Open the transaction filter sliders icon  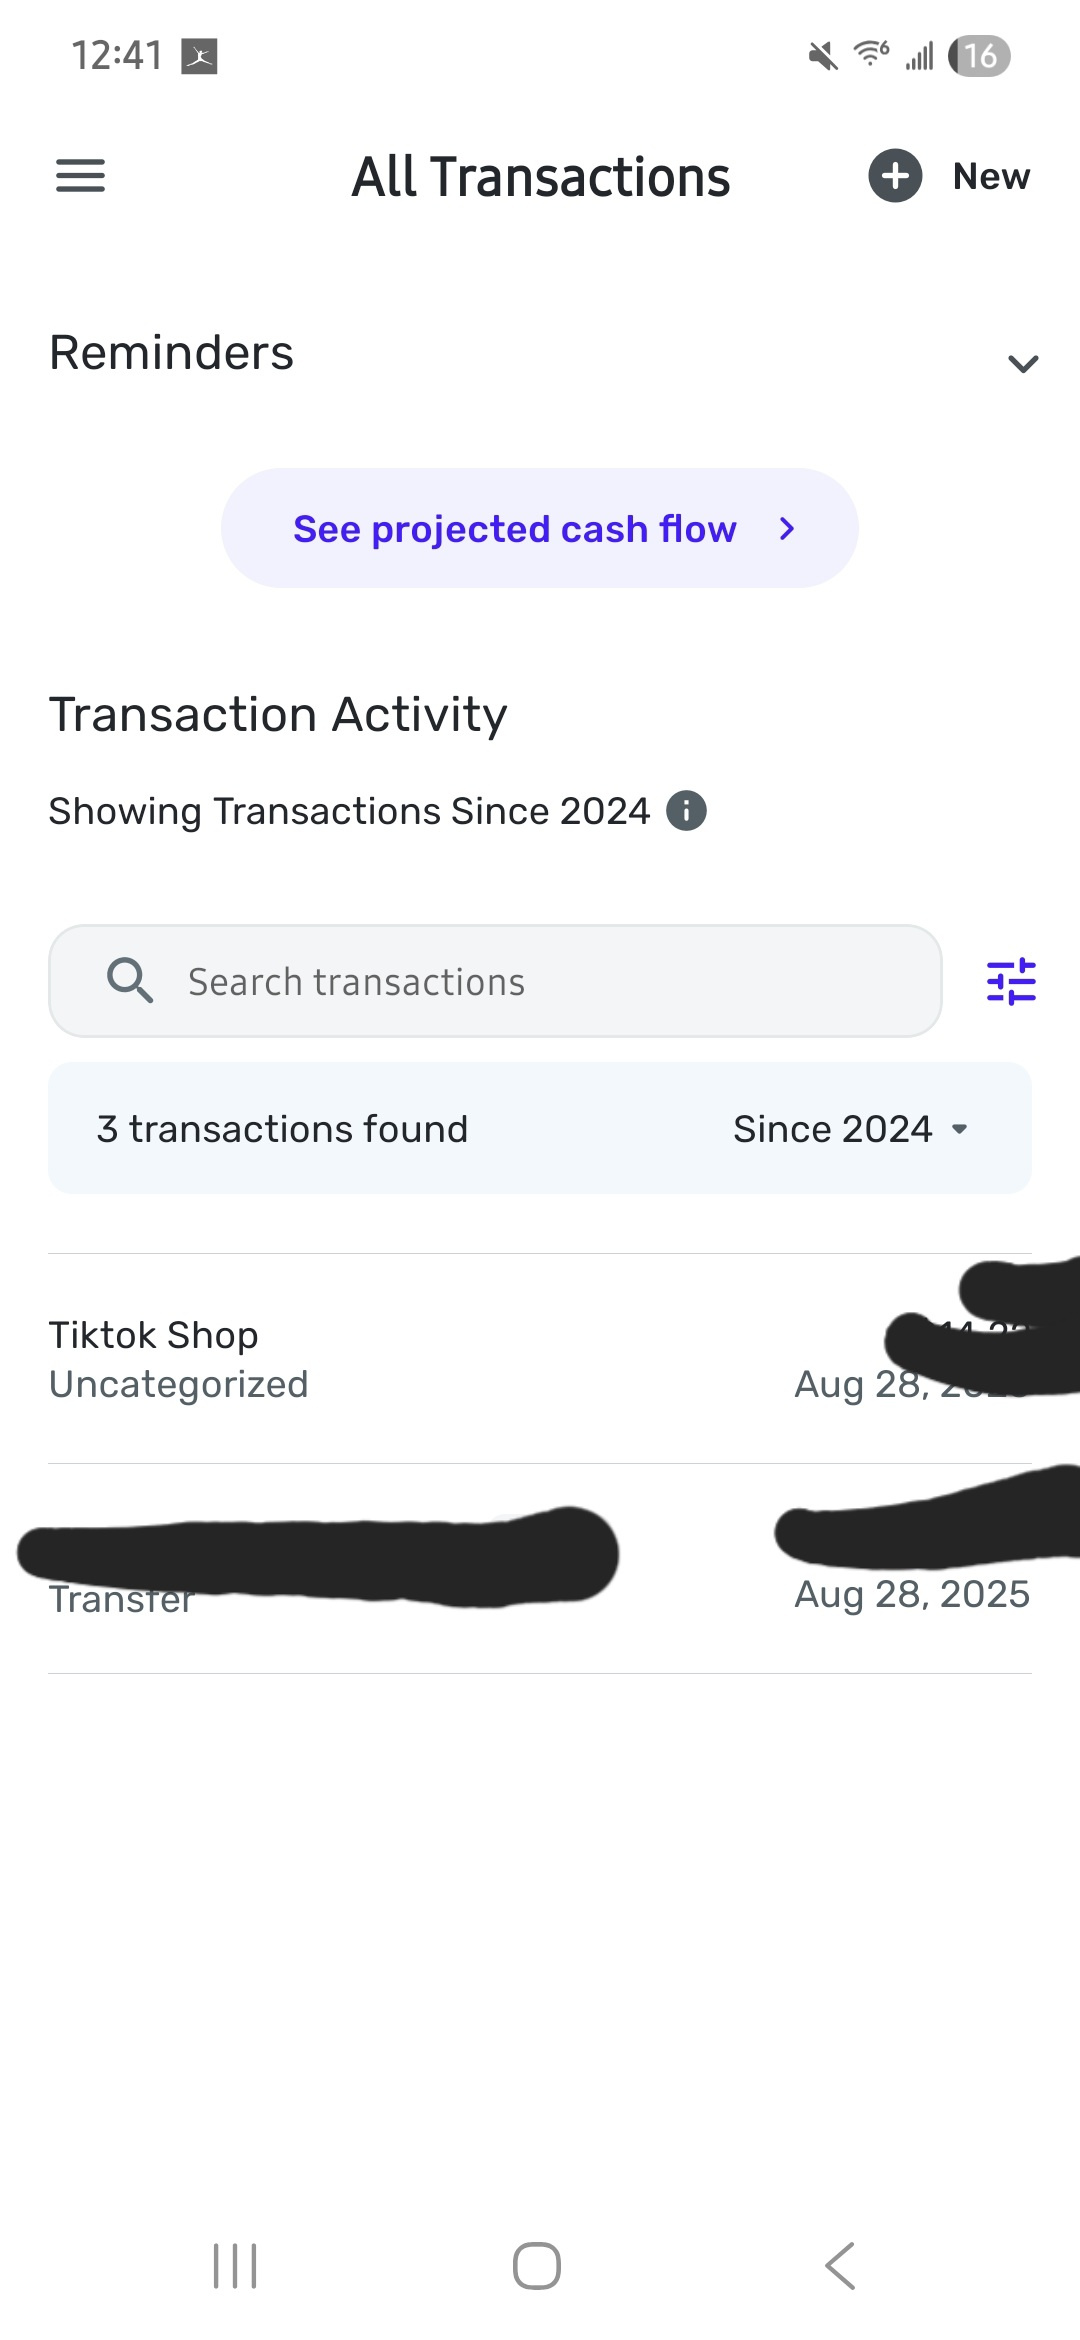[x=1011, y=981]
